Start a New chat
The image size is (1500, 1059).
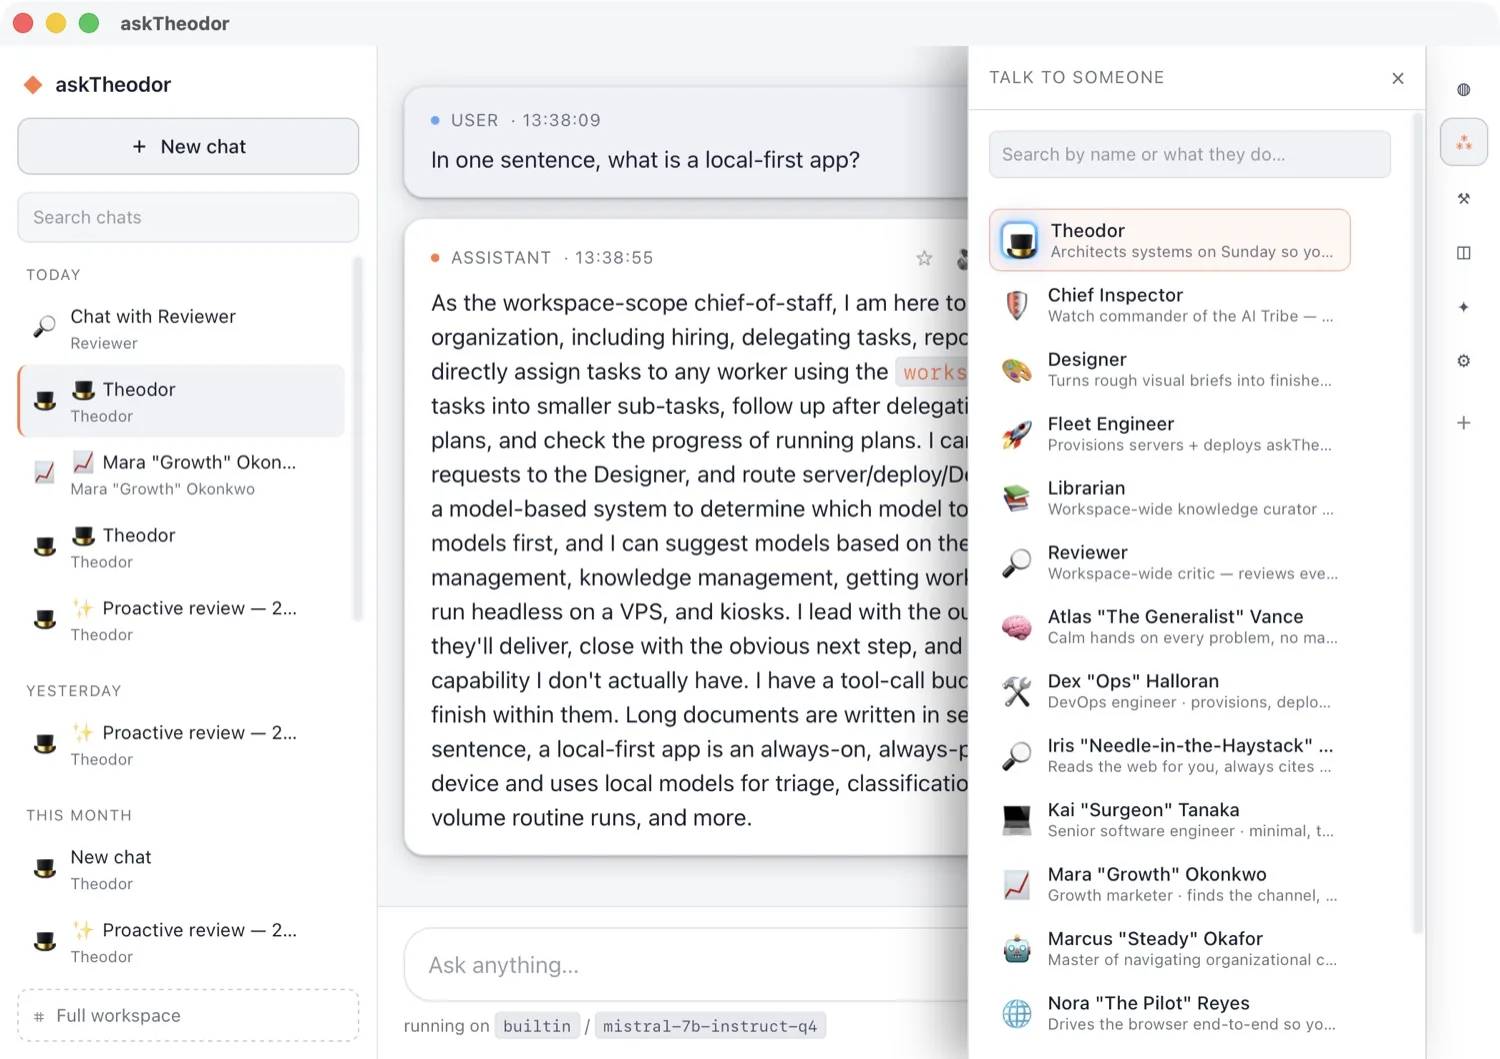tap(188, 146)
